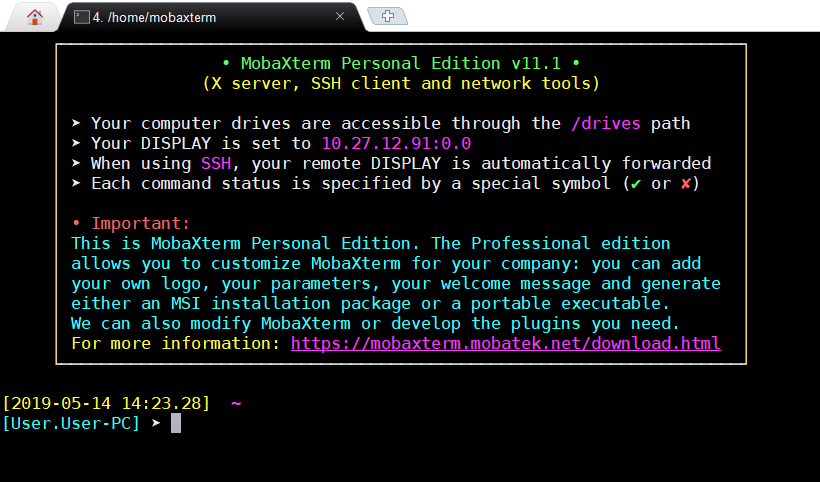This screenshot has height=482, width=820.
Task: Click the arrow bullet beside 'Your computer drives'
Action: (76, 123)
